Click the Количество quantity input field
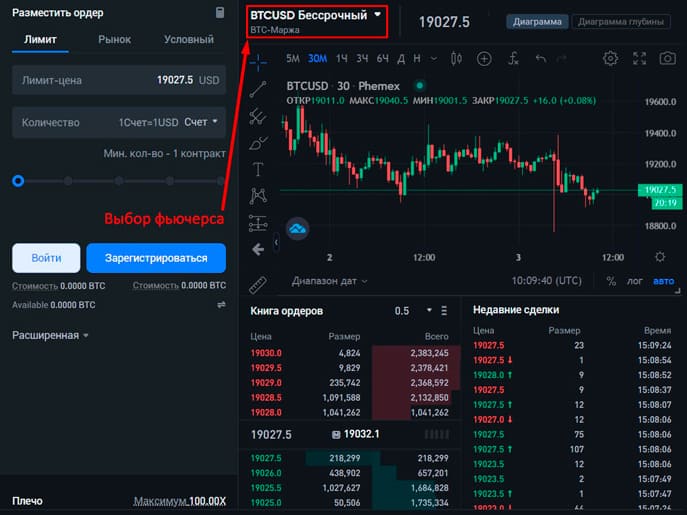The height and width of the screenshot is (515, 687). [119, 122]
